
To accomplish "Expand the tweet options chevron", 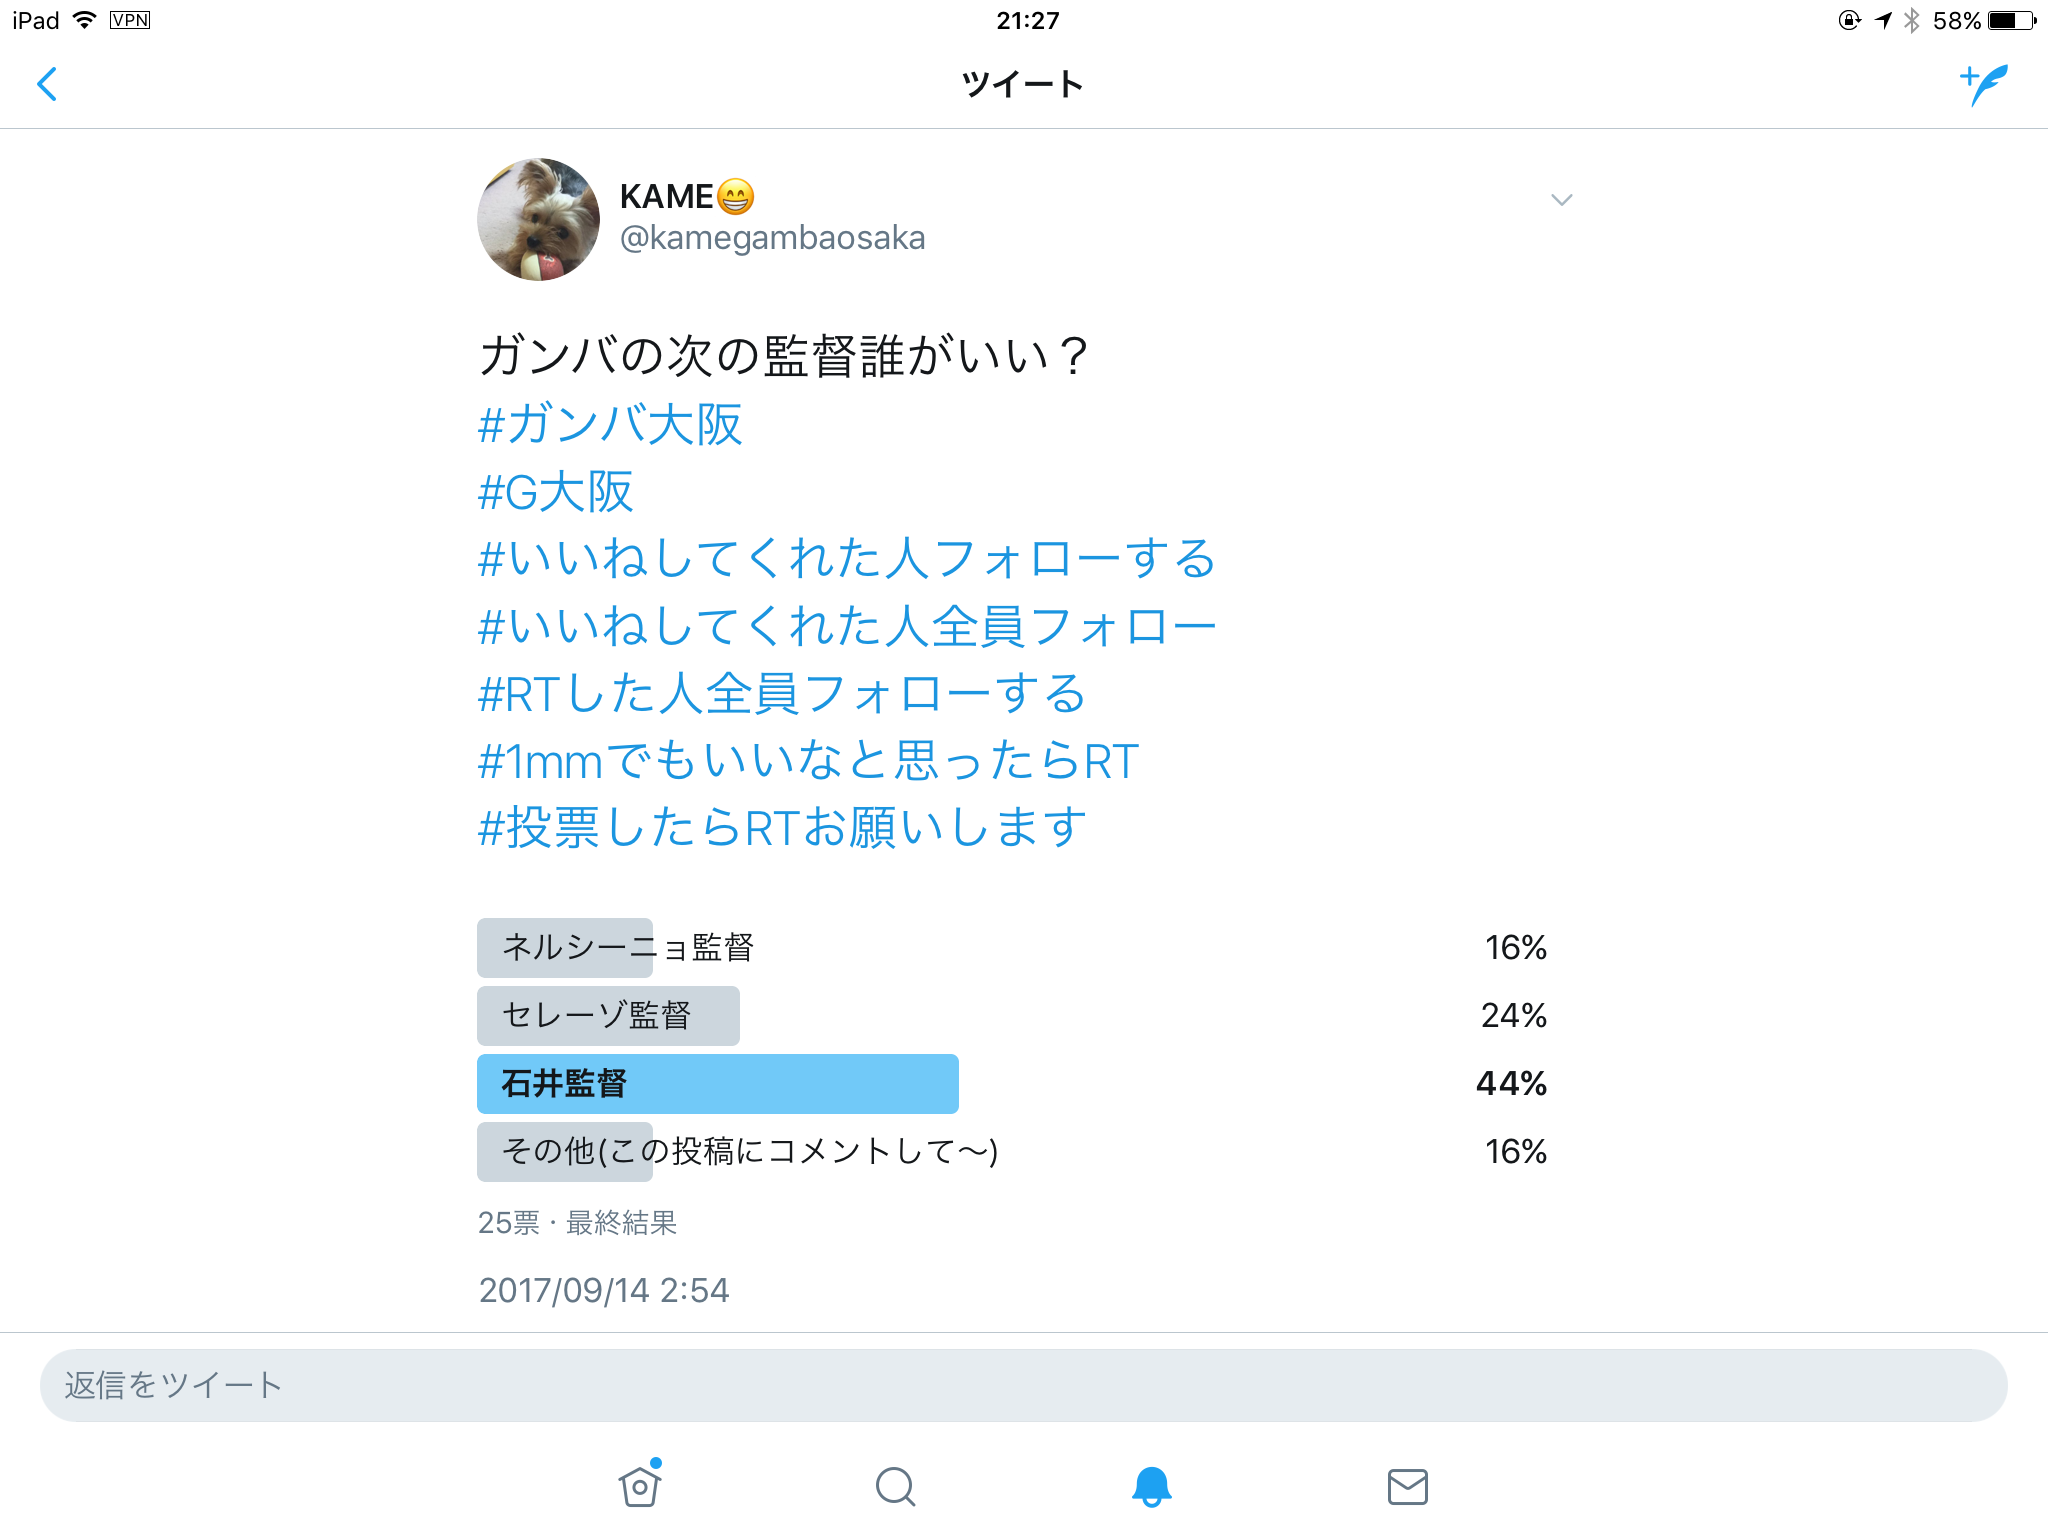I will [x=1561, y=200].
